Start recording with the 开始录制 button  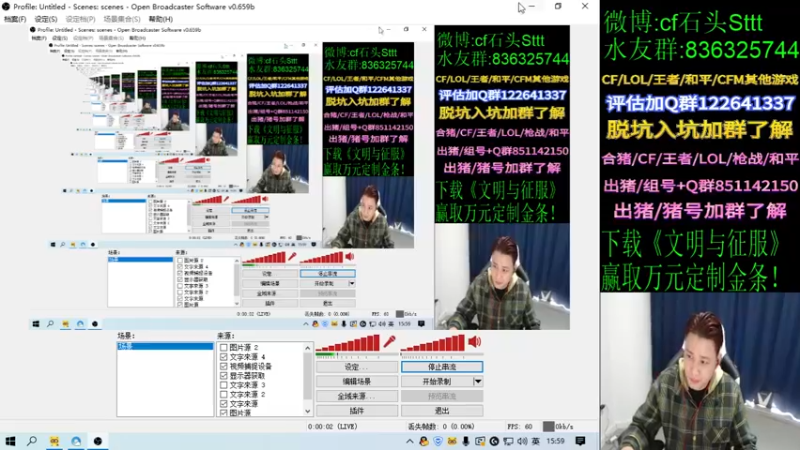coord(437,381)
